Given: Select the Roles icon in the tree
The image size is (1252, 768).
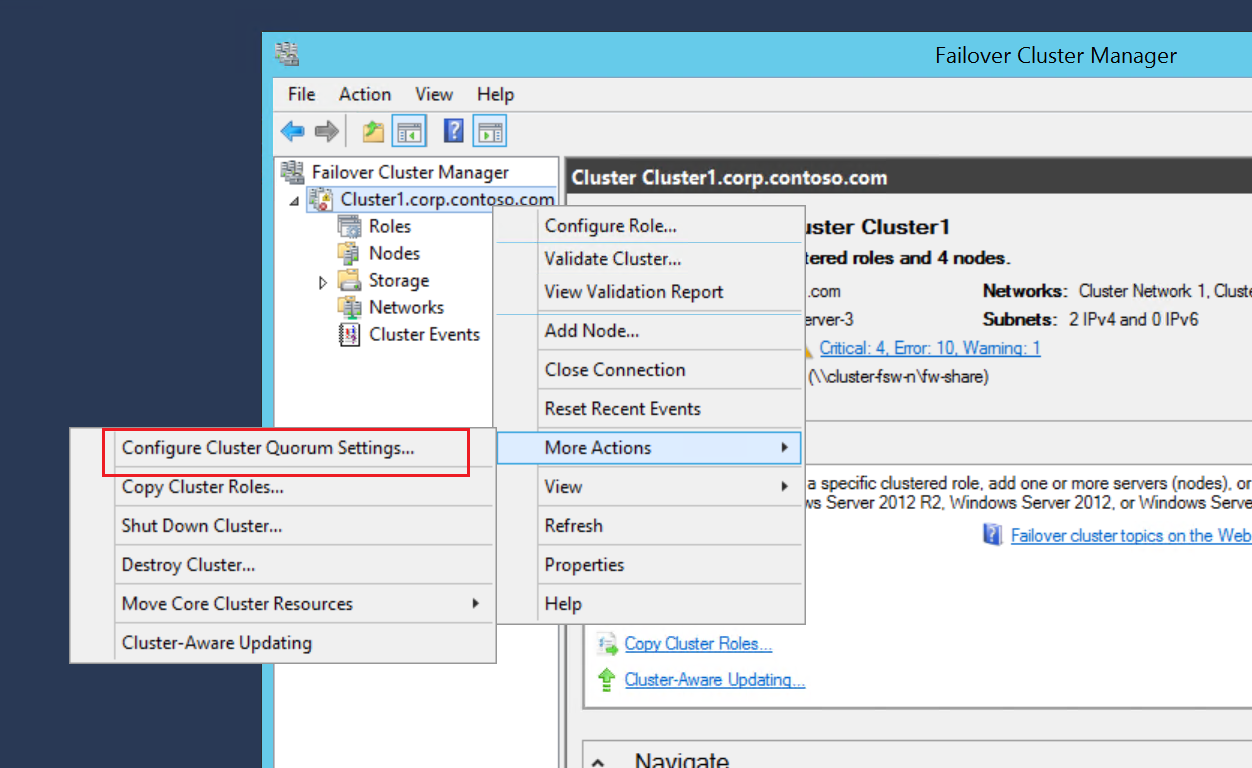Looking at the screenshot, I should [x=348, y=227].
